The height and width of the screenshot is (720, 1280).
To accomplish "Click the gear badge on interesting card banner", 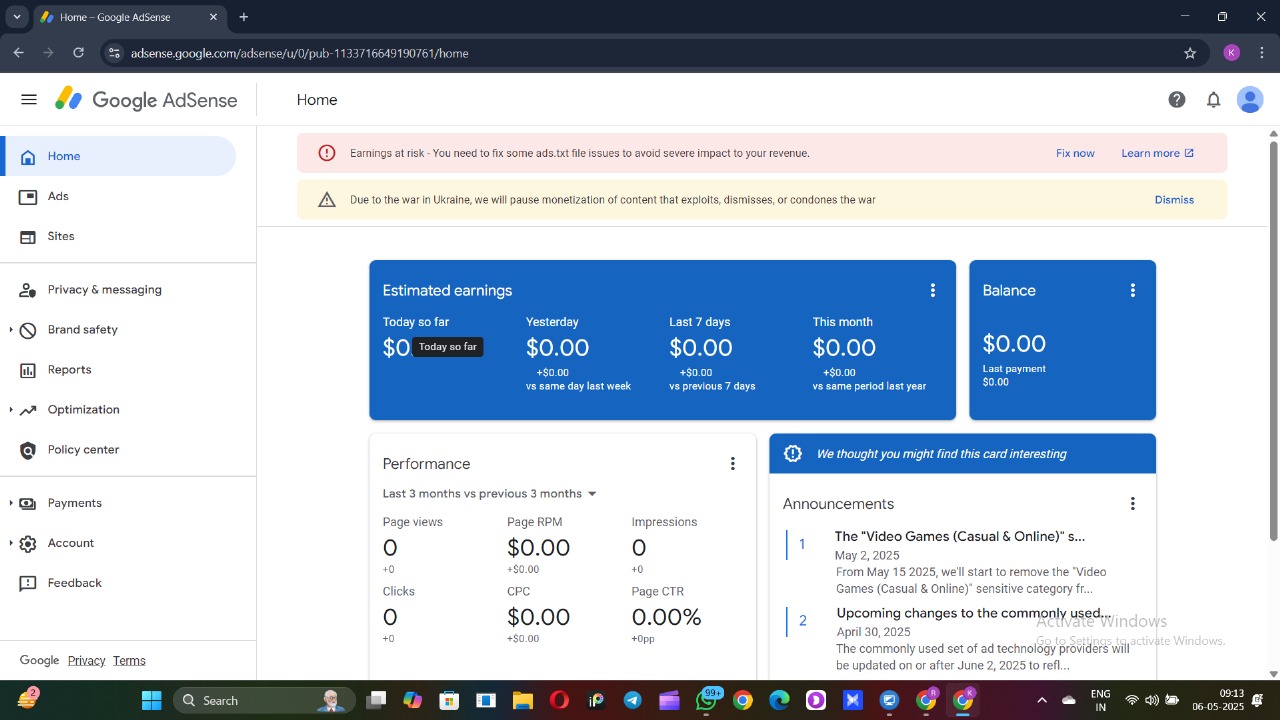I will [x=793, y=454].
